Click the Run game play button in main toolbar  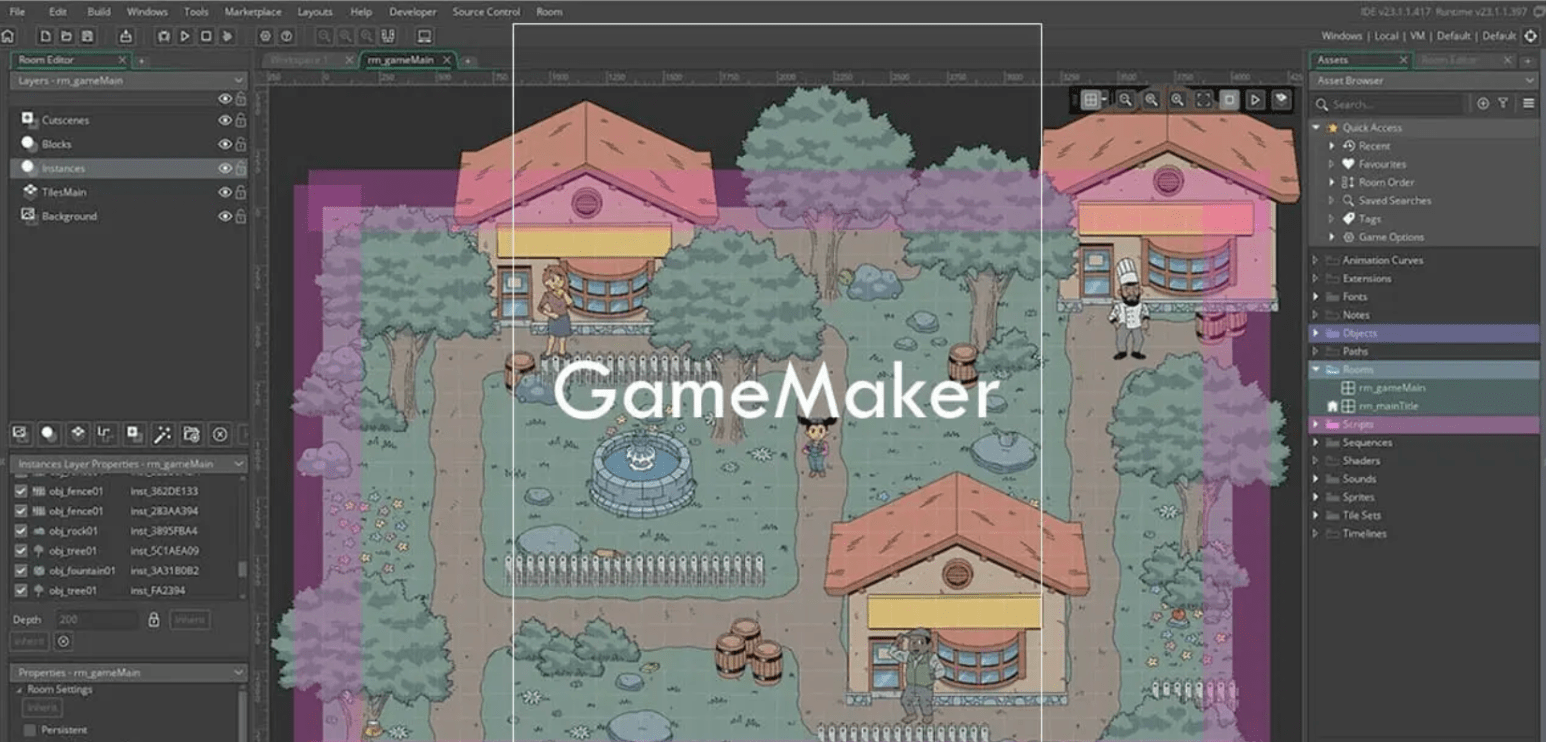coord(185,36)
